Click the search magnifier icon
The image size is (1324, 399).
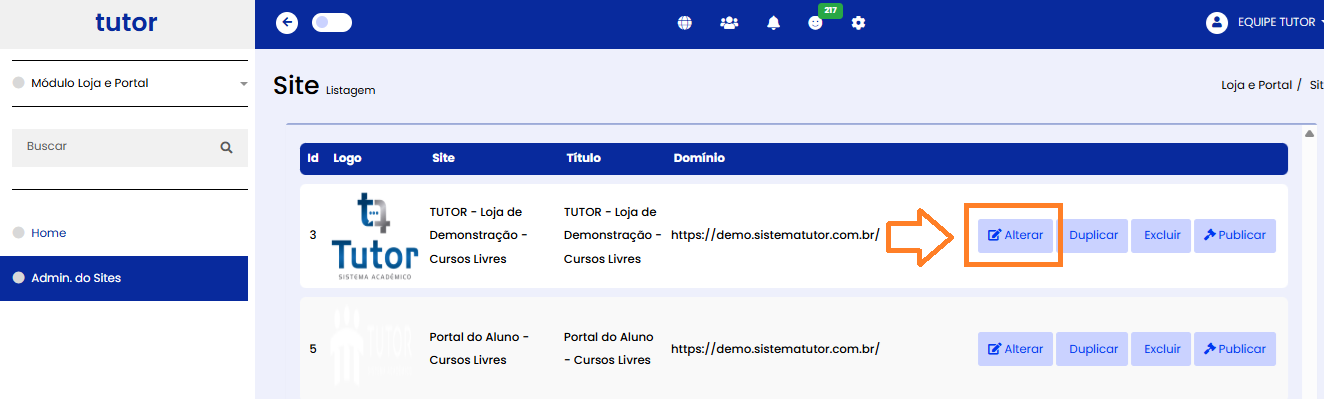click(x=227, y=147)
